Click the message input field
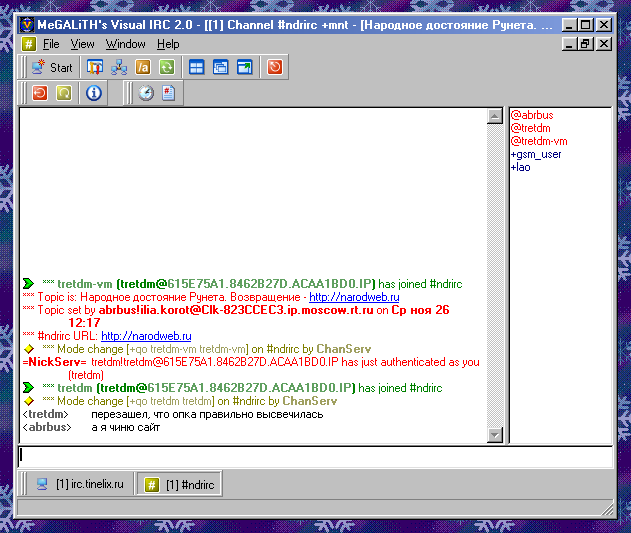Viewport: 631px width, 533px height. tap(315, 456)
